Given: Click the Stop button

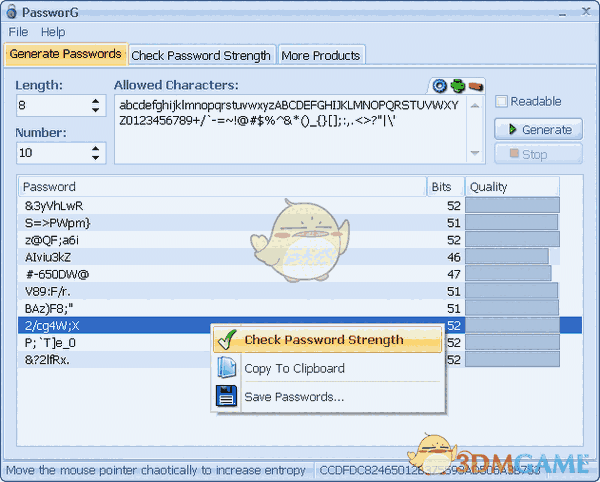Looking at the screenshot, I should [538, 154].
